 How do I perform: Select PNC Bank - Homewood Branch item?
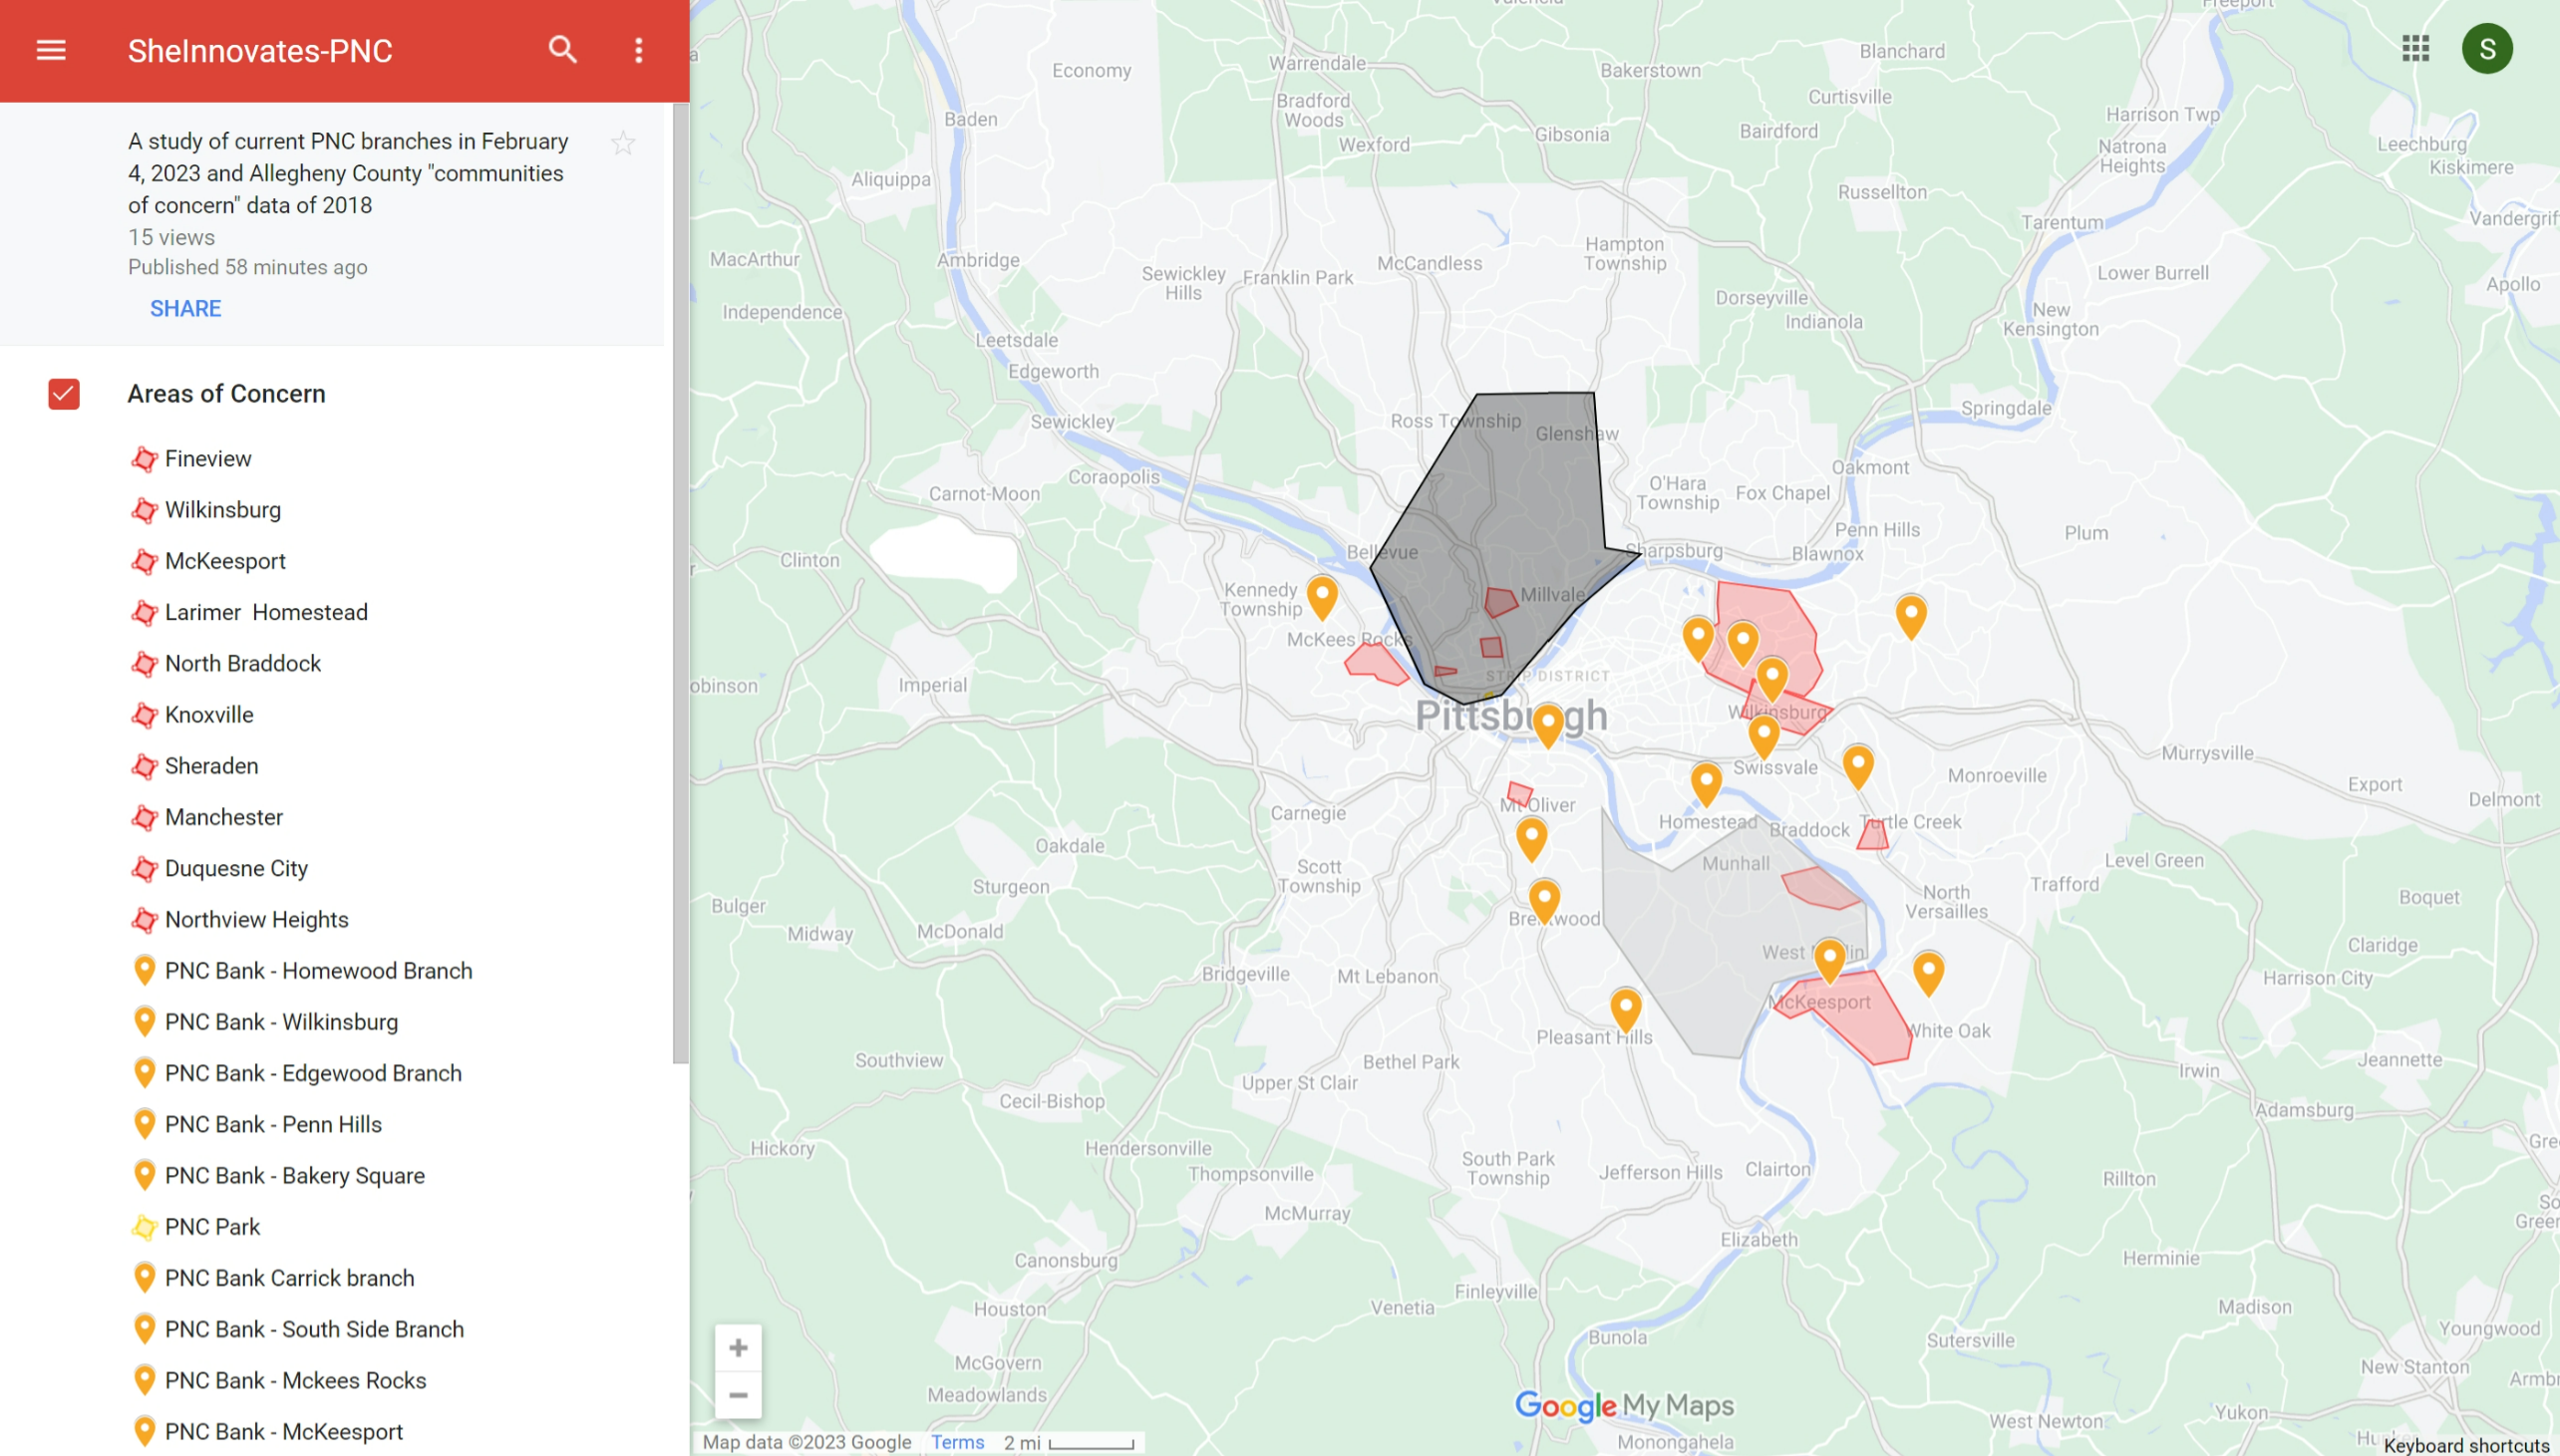point(318,970)
